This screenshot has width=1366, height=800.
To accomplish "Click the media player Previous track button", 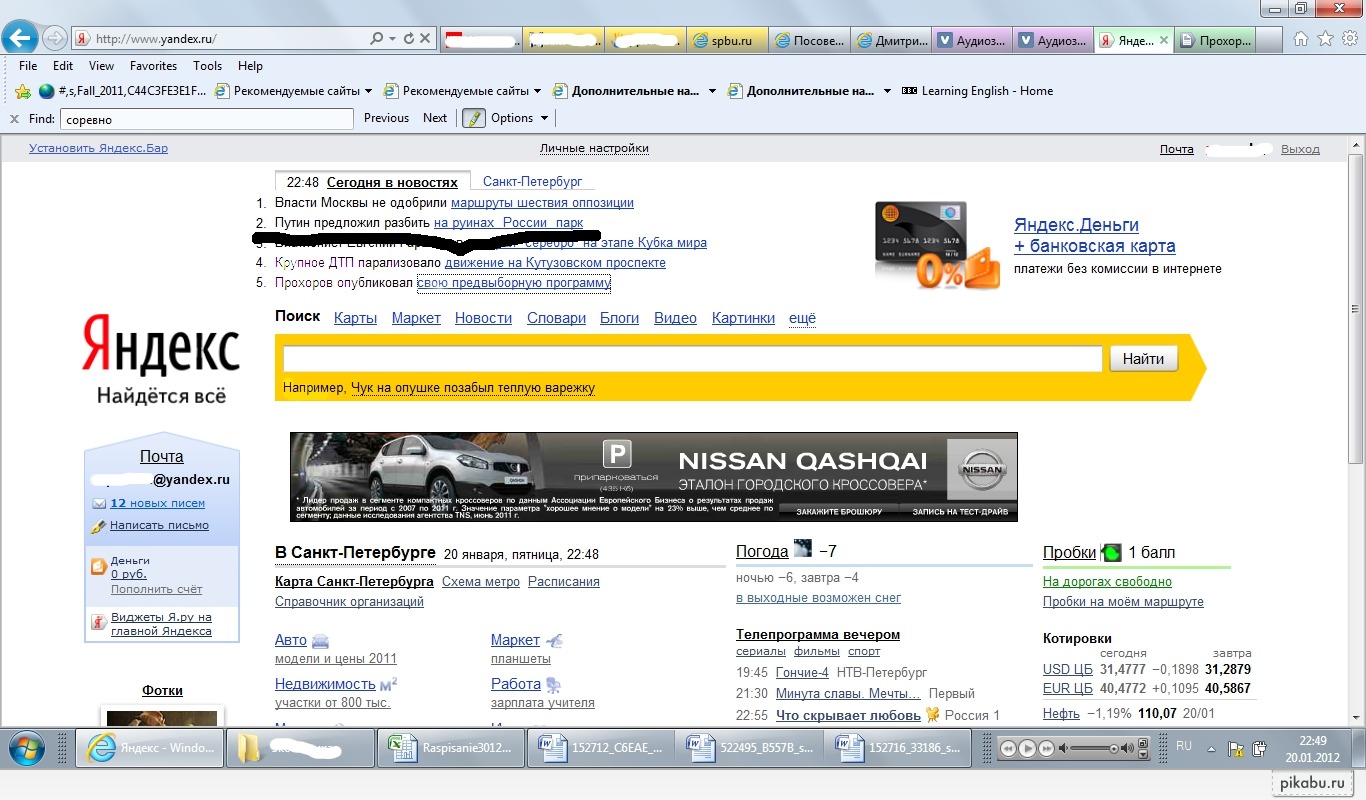I will [1008, 748].
